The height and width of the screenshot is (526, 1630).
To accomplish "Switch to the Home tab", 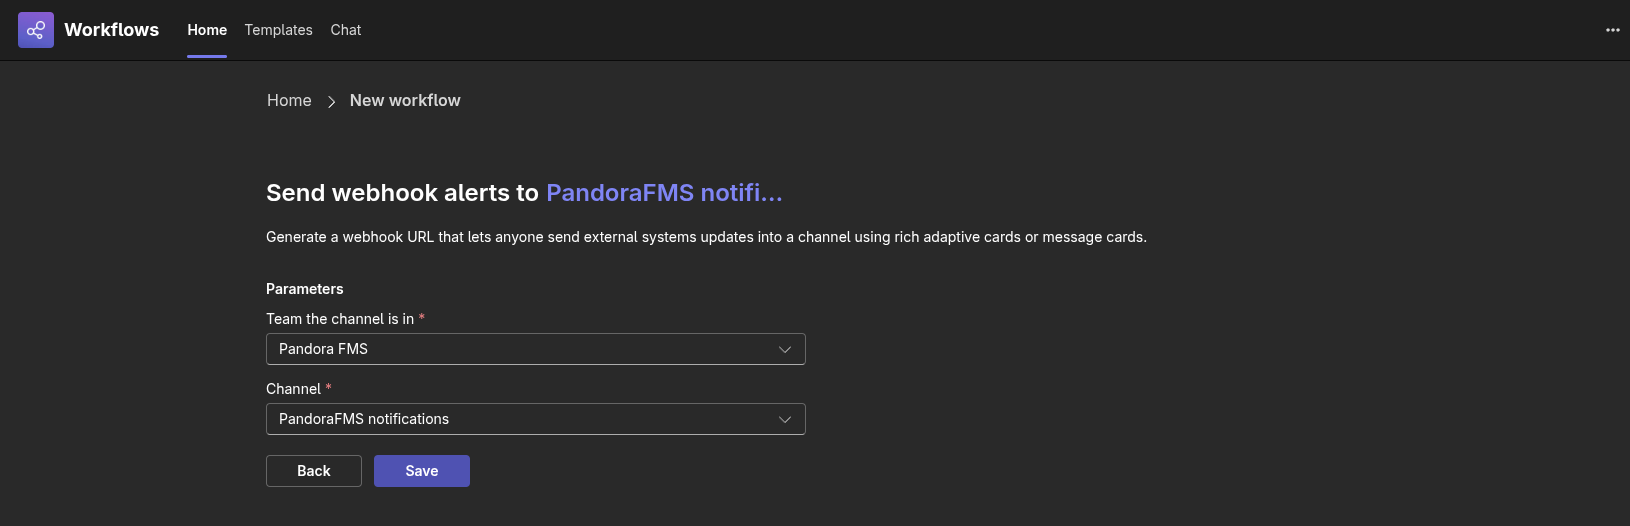I will (207, 30).
